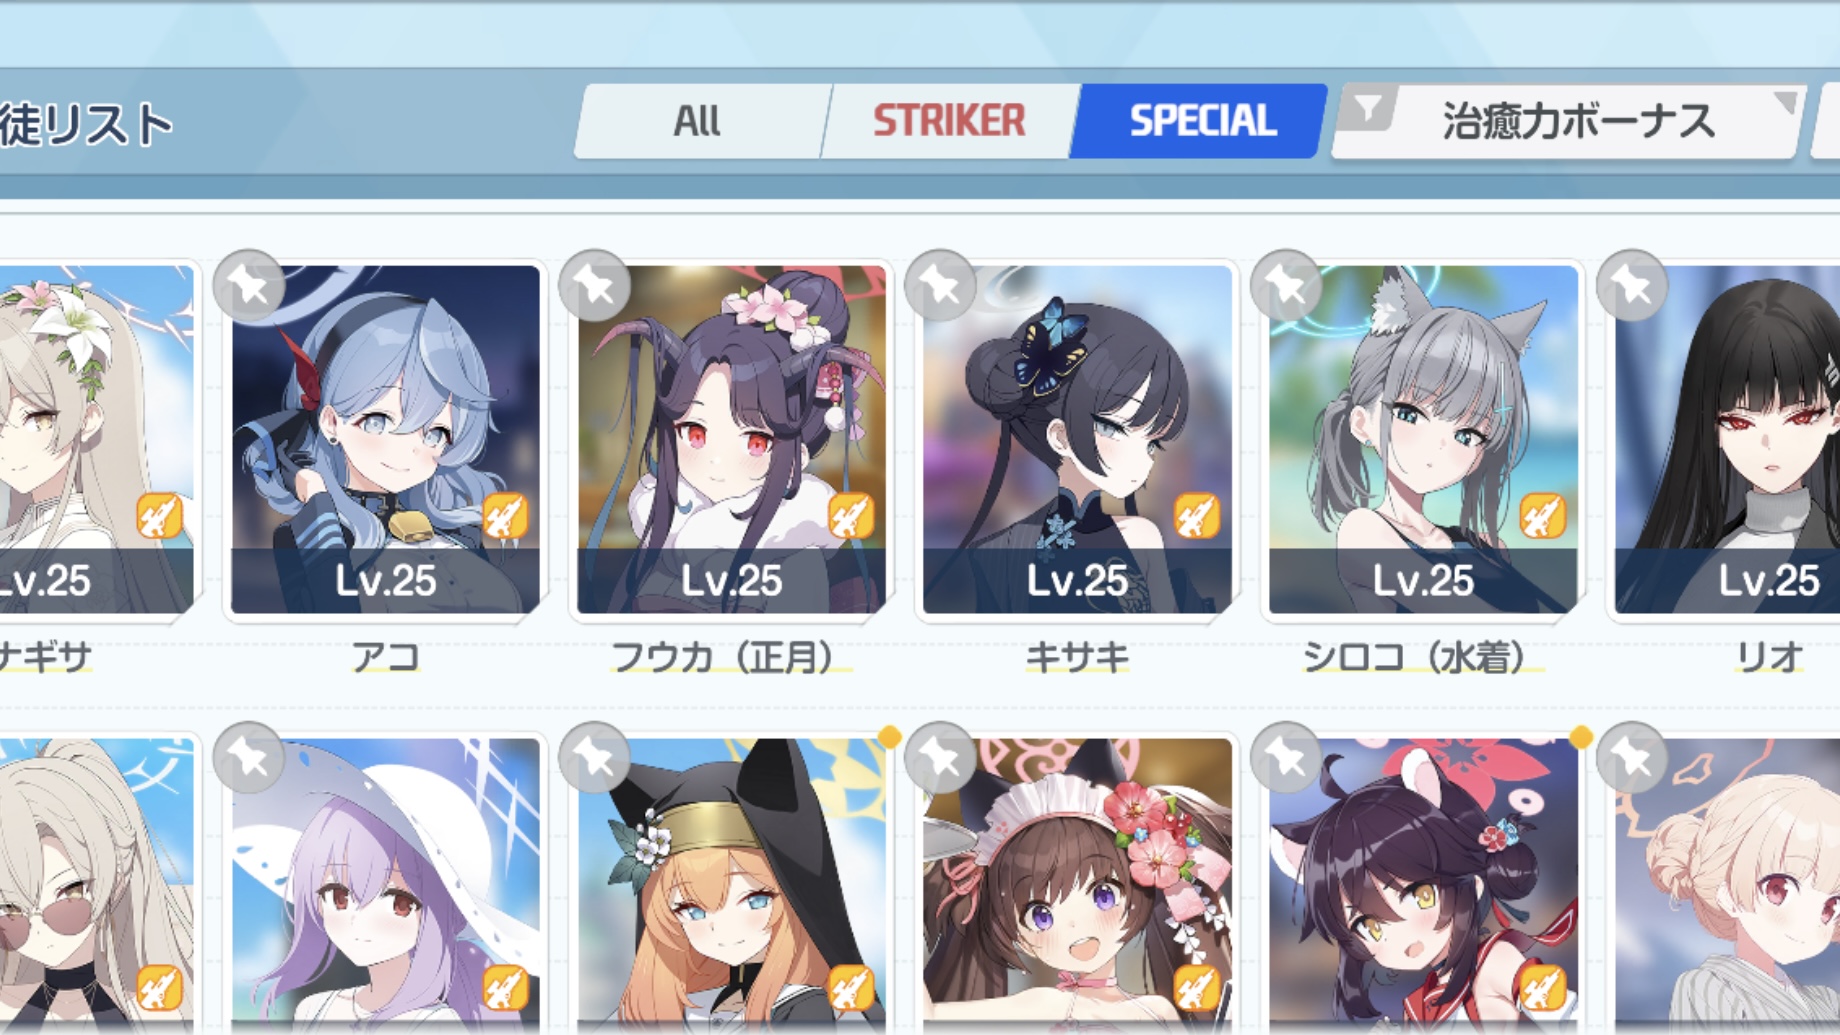
Task: Pin the シロコ（水着） student card
Action: point(1286,287)
